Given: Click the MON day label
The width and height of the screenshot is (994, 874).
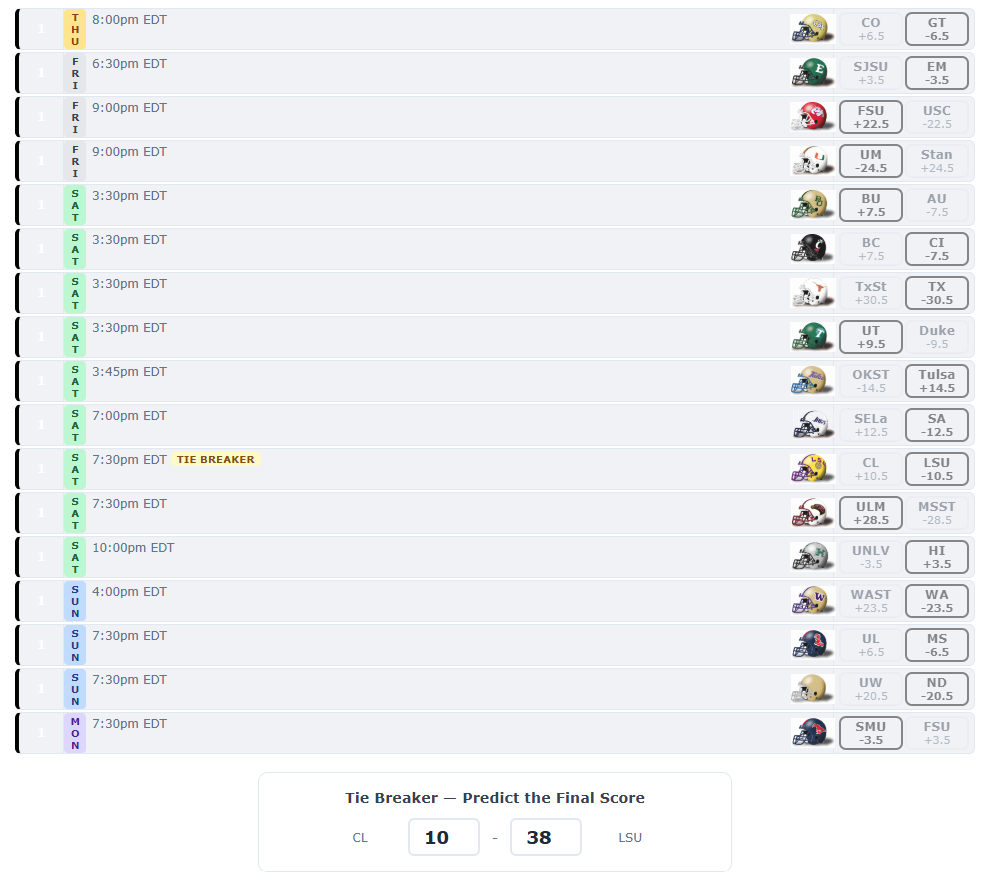Looking at the screenshot, I should (75, 733).
